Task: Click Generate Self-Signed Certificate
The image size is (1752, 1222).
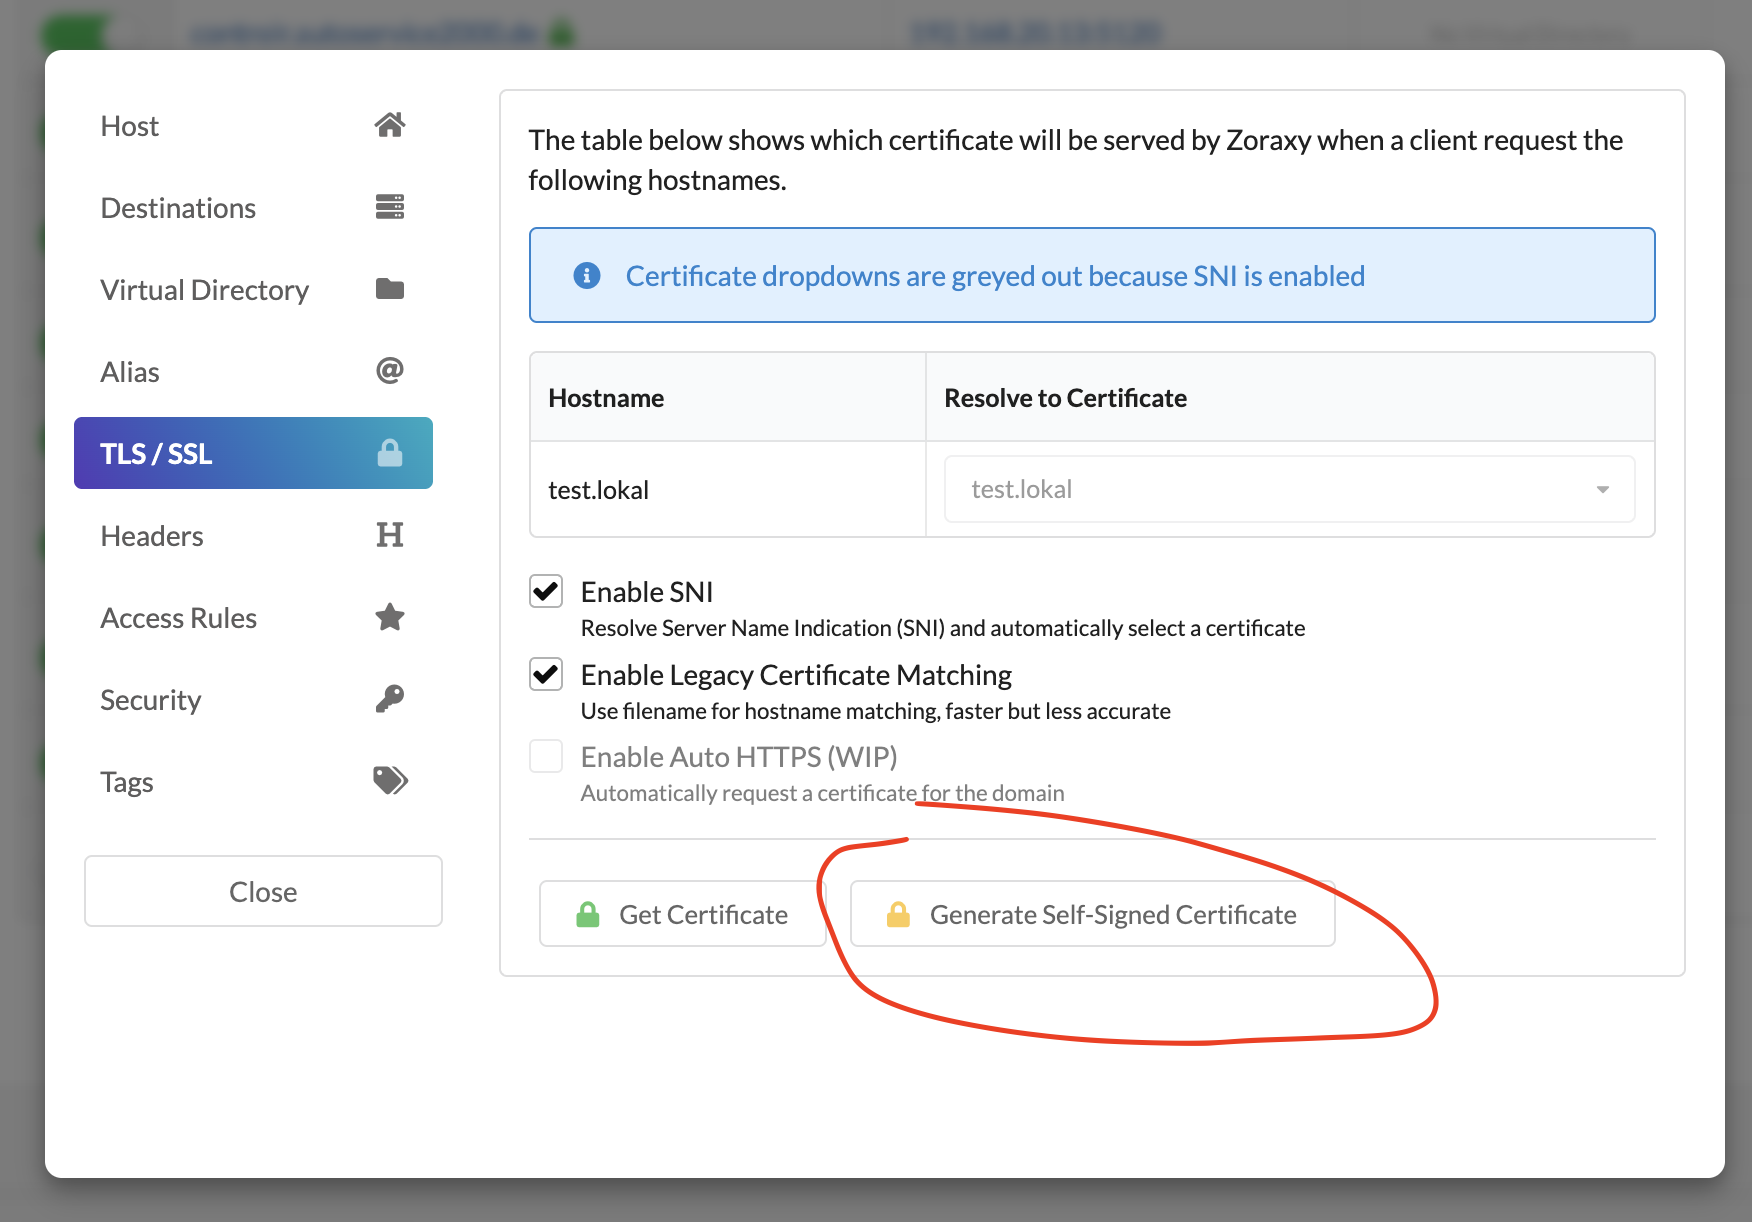Action: (x=1093, y=914)
